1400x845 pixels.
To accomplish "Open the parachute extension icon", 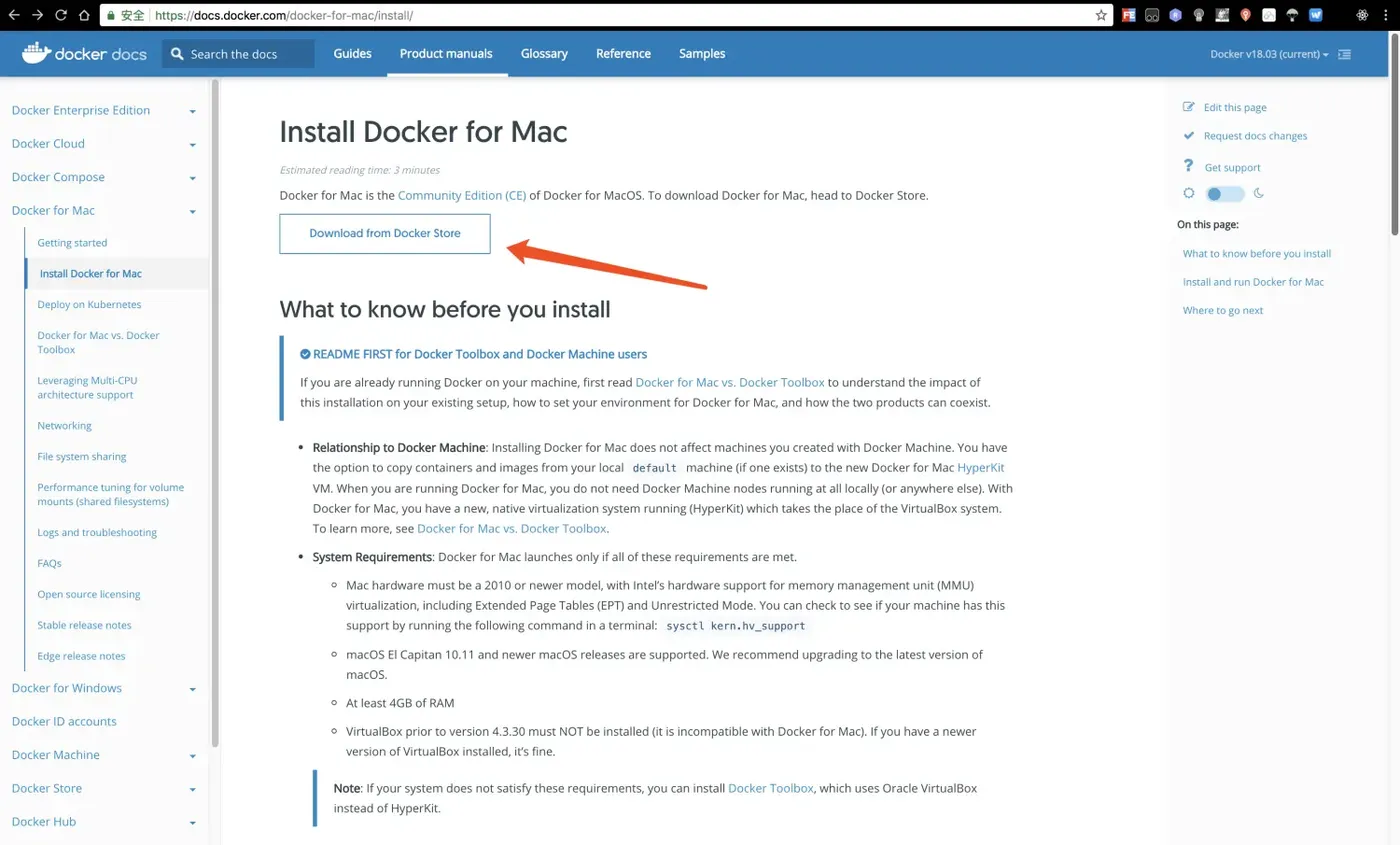I will pos(1292,15).
